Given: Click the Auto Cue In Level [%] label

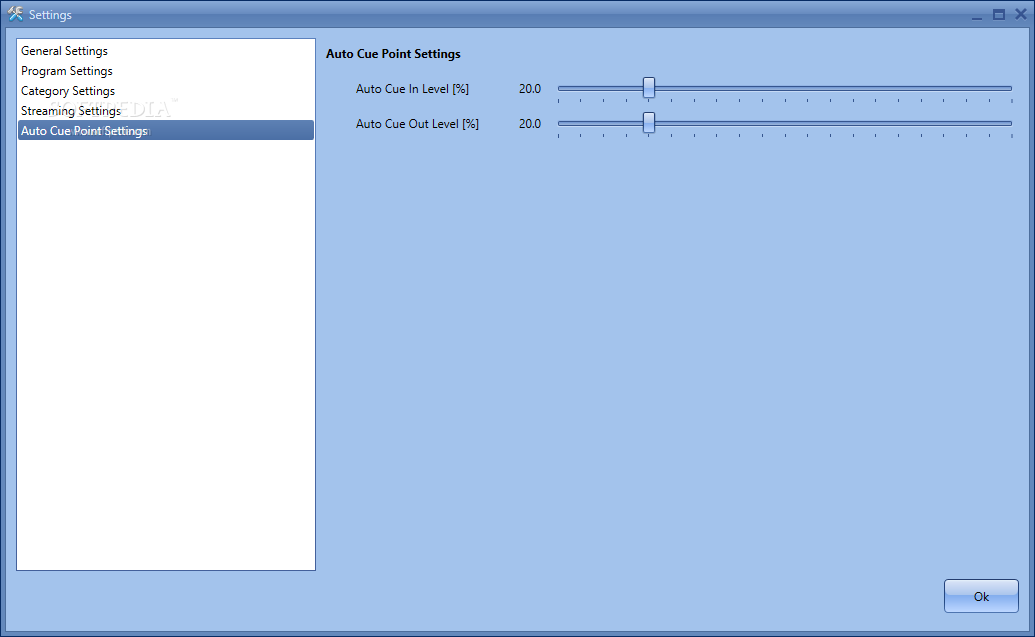Looking at the screenshot, I should [x=413, y=88].
